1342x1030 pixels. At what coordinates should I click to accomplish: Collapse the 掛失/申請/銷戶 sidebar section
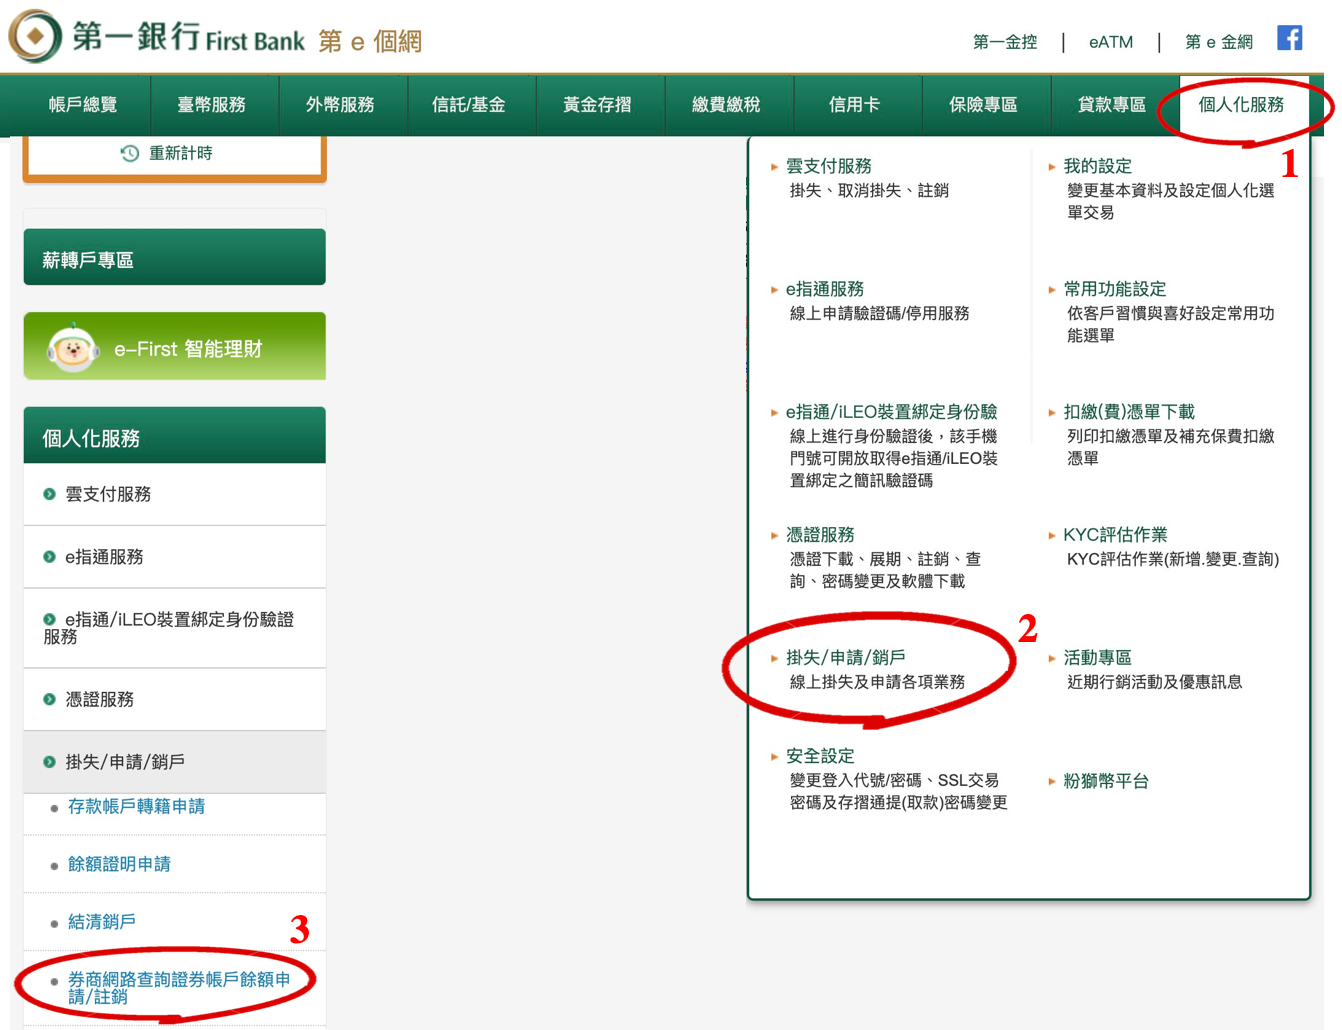click(125, 762)
